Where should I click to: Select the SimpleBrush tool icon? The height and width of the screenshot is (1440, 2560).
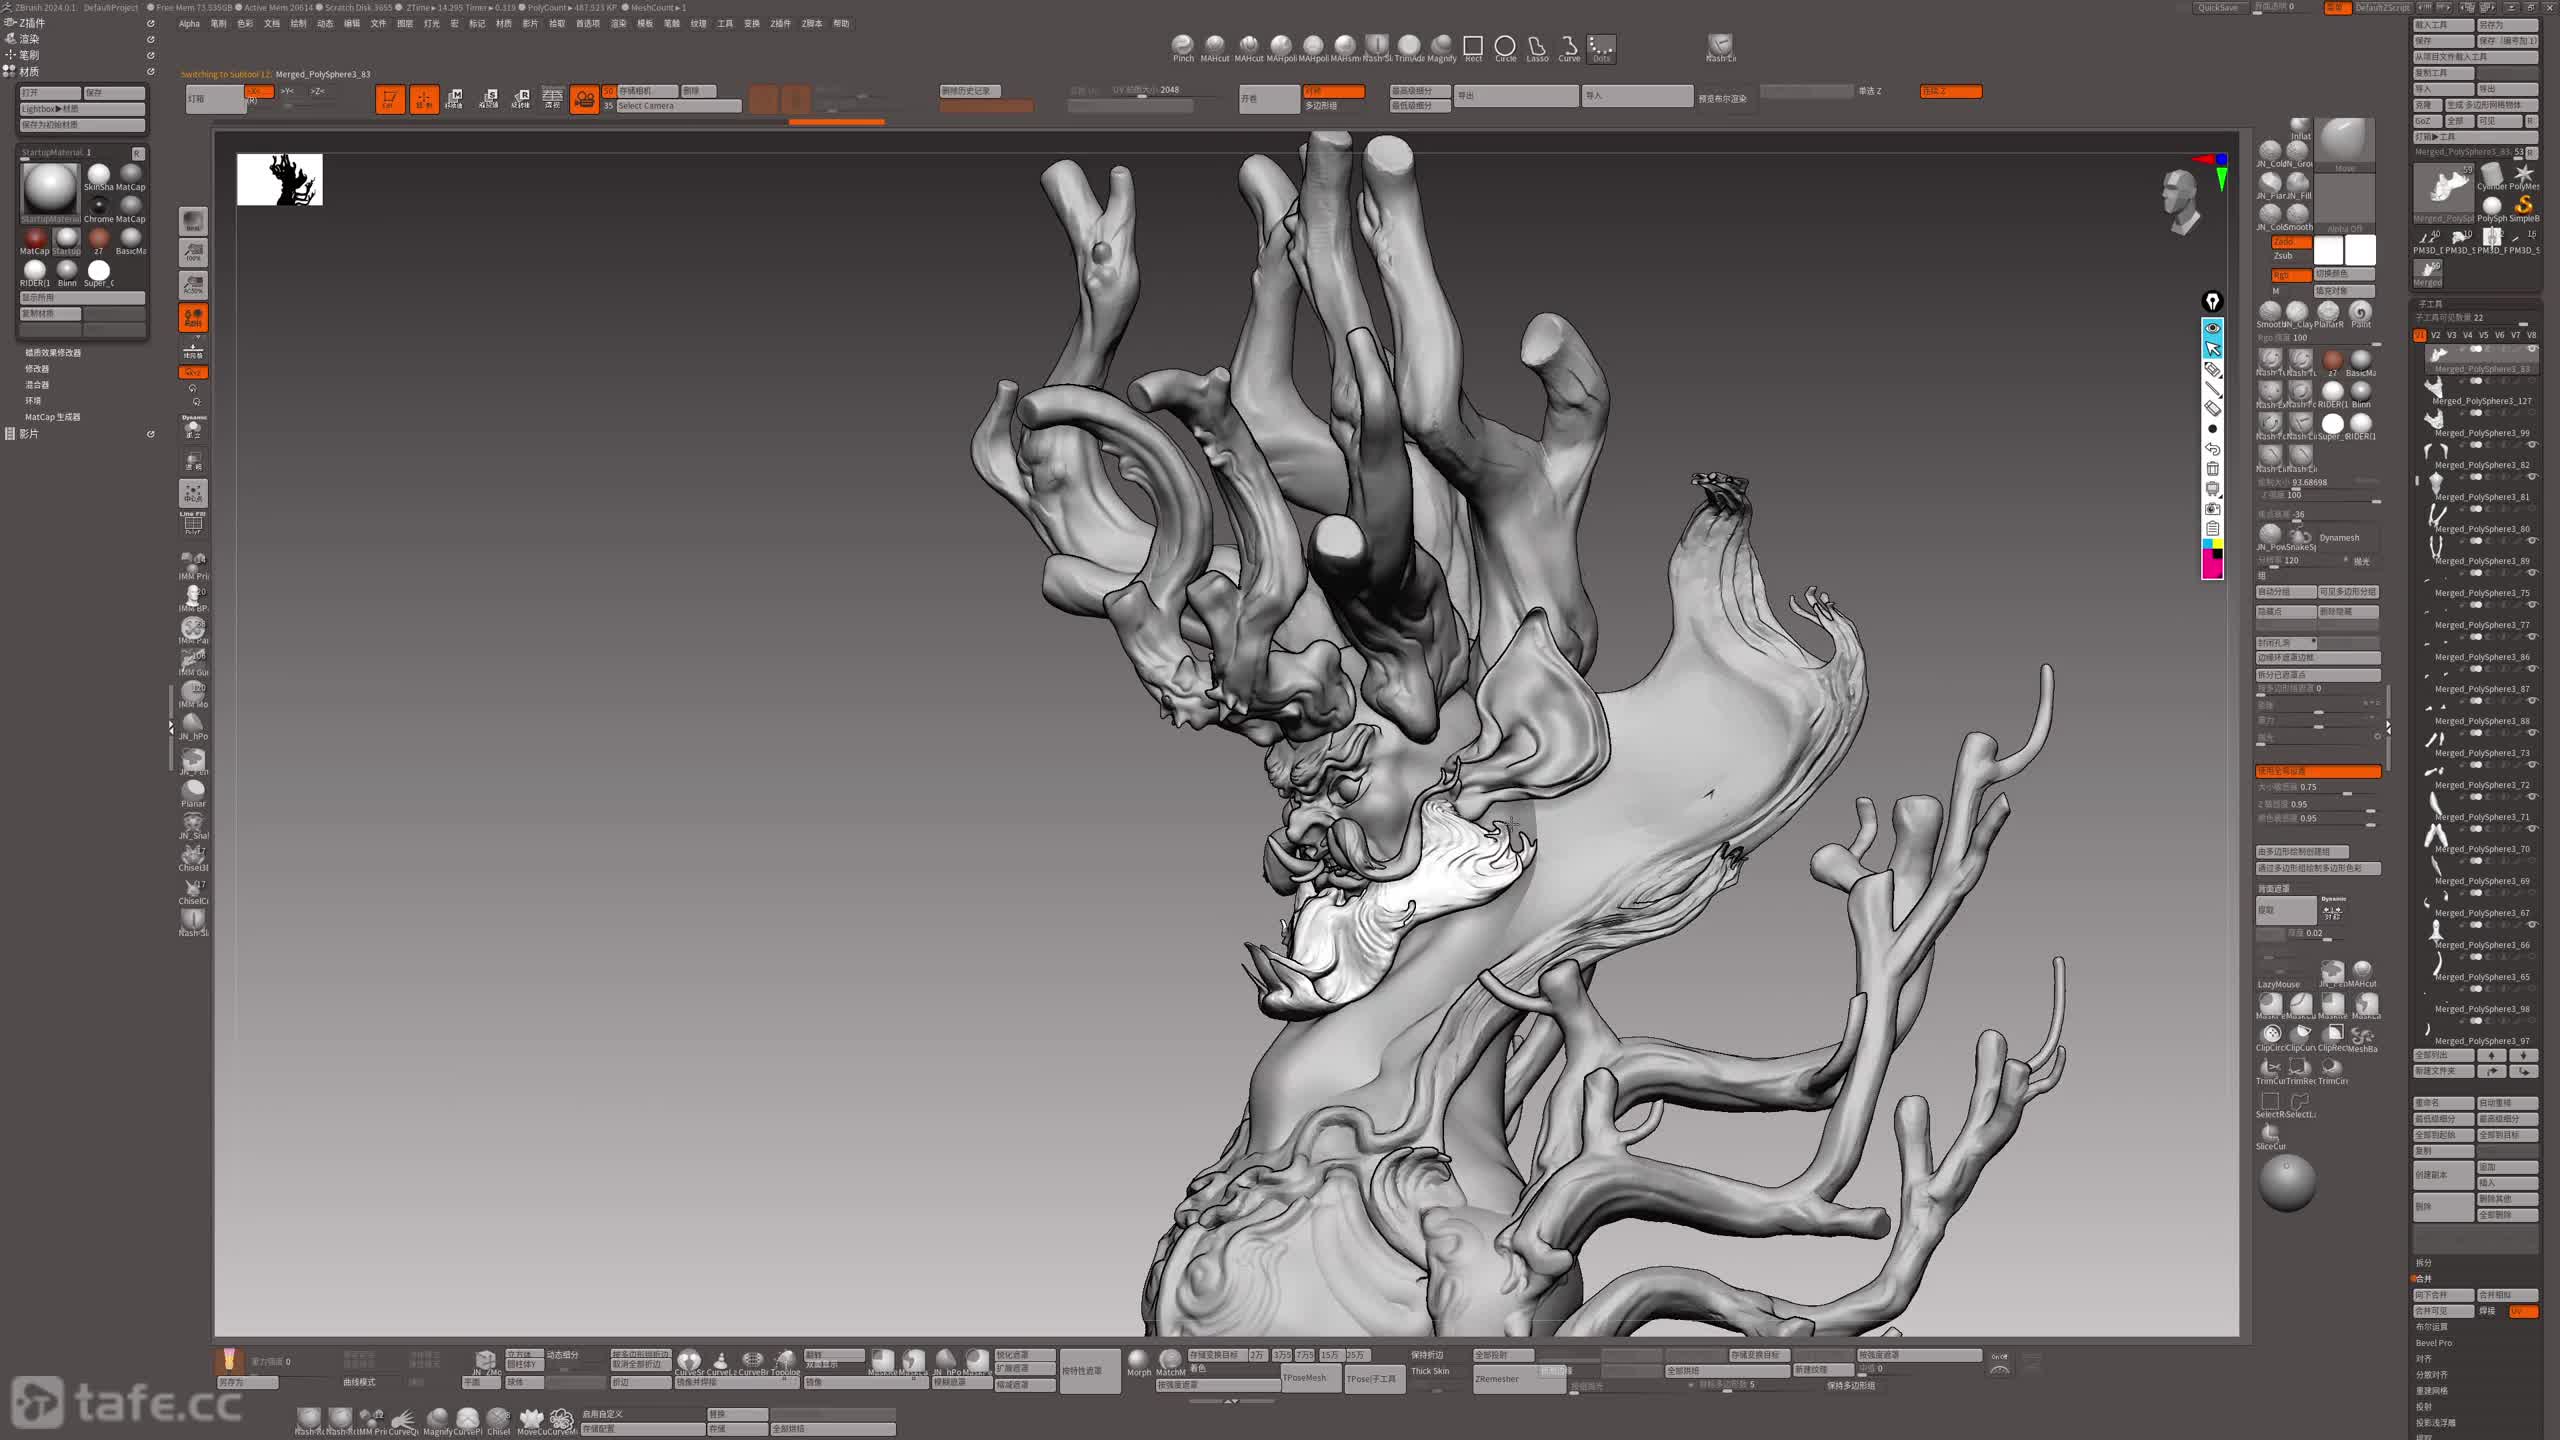pyautogui.click(x=2523, y=206)
